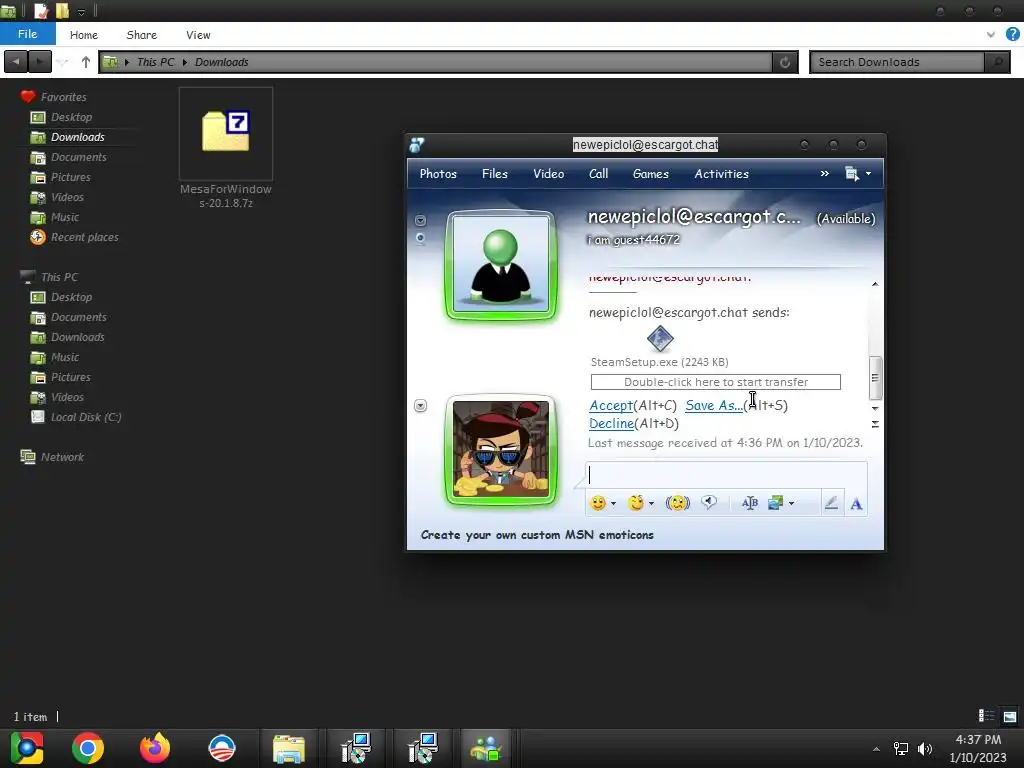Open Explorer recent locations dropdown
The height and width of the screenshot is (768, 1024).
tap(63, 62)
